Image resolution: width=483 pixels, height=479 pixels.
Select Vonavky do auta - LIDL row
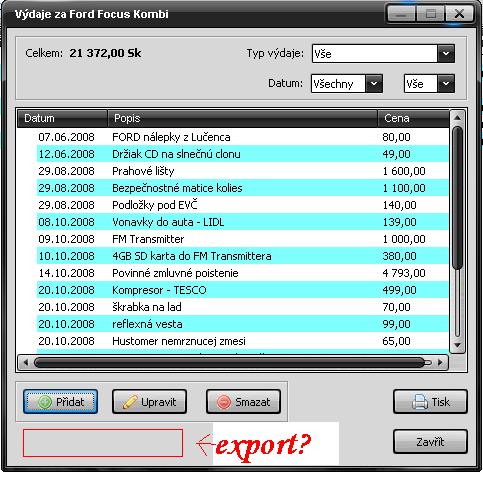pos(242,222)
